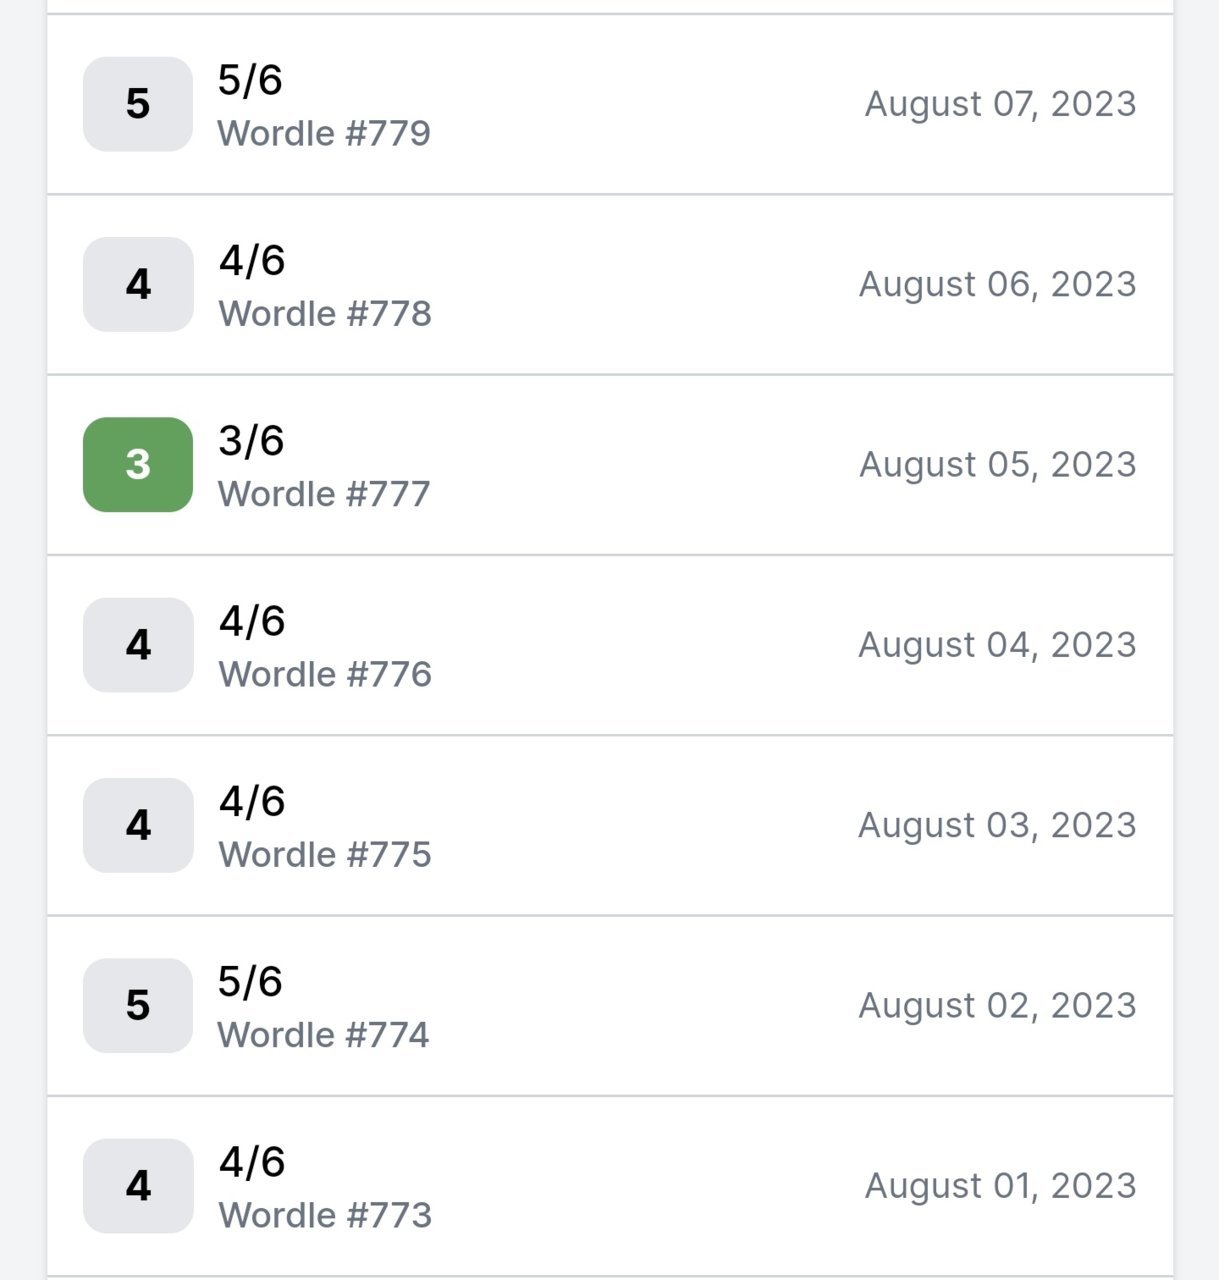Click the date August 07, 2023
Image resolution: width=1219 pixels, height=1280 pixels.
1001,104
